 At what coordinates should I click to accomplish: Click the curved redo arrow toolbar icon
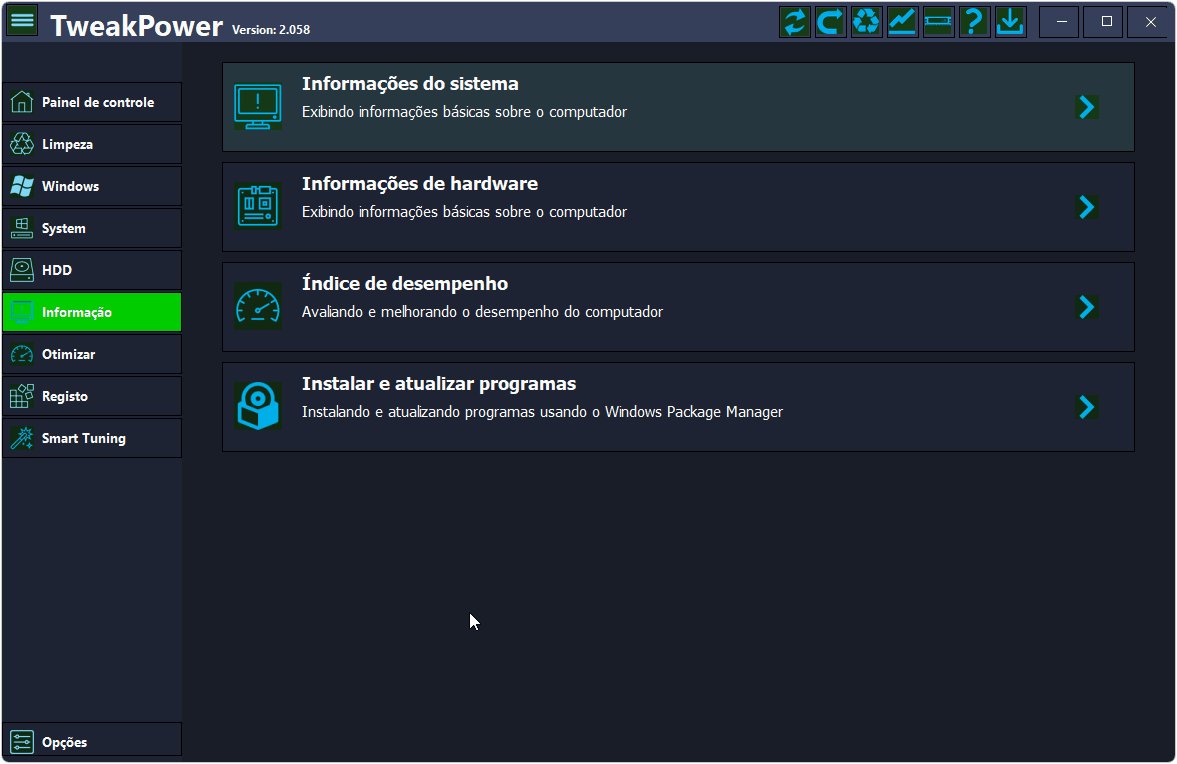coord(831,22)
